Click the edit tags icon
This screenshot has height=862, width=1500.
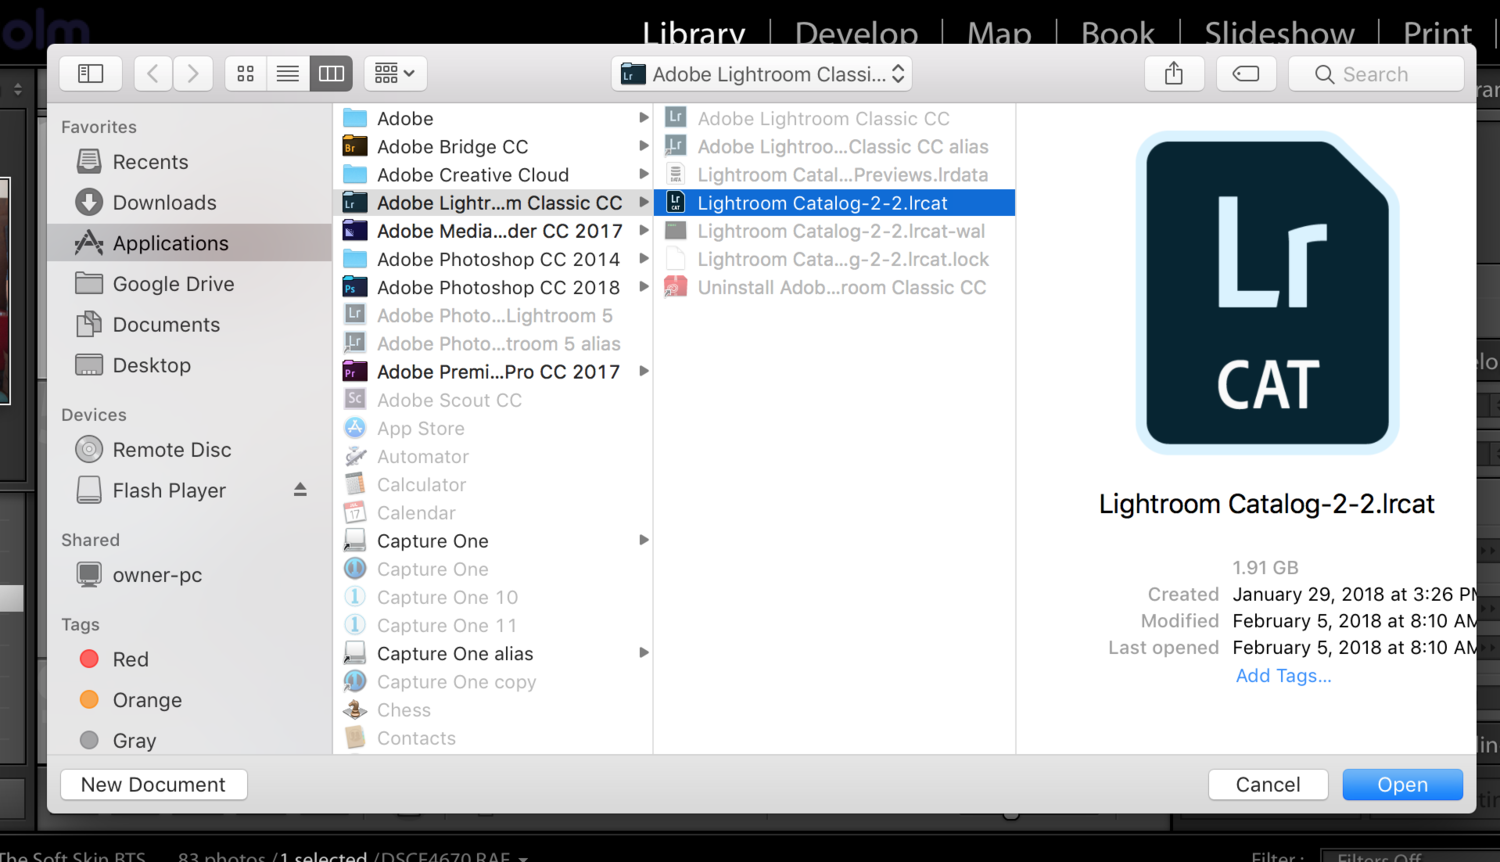1246,74
